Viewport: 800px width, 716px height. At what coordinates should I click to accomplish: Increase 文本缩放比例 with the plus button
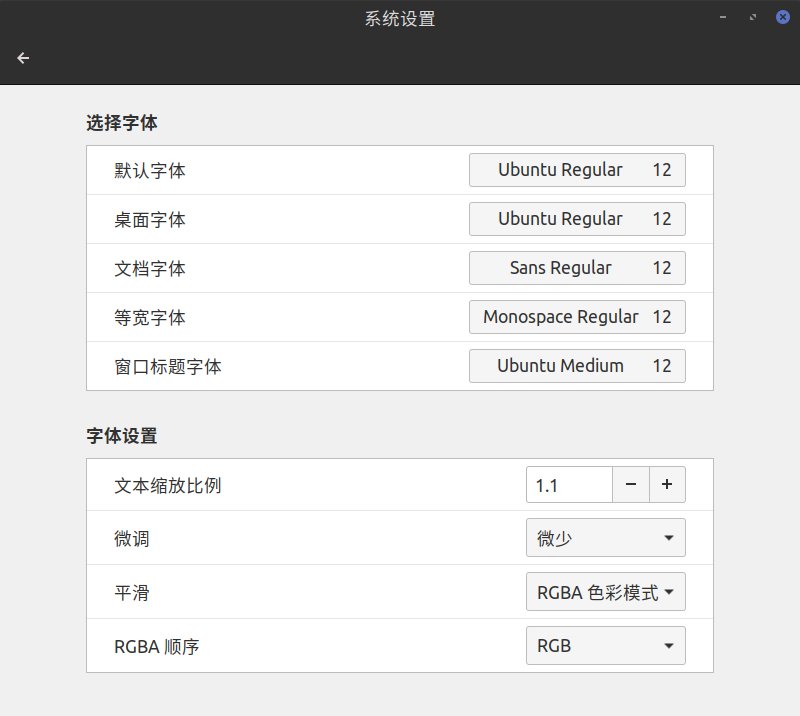click(667, 485)
